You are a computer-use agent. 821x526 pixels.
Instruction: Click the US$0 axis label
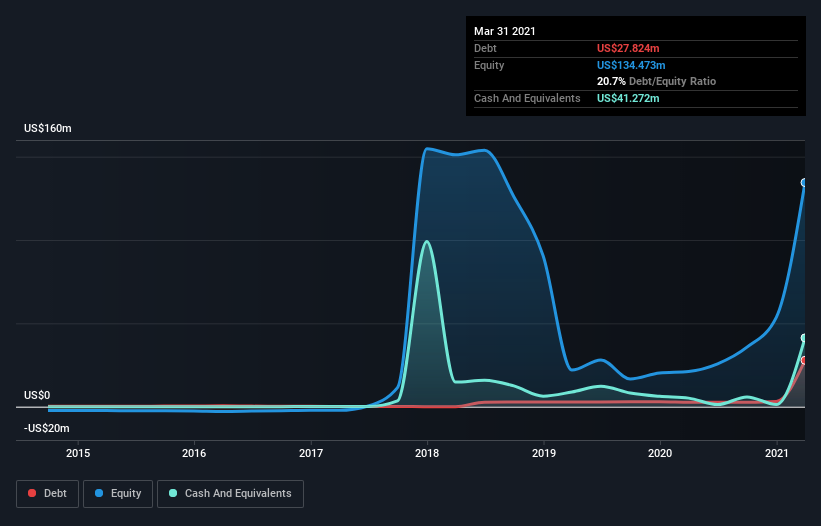tap(37, 396)
